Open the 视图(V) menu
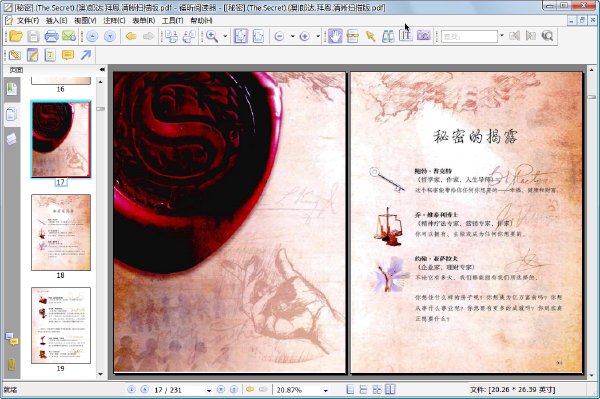Screen dimensions: 600x399 tap(85, 21)
